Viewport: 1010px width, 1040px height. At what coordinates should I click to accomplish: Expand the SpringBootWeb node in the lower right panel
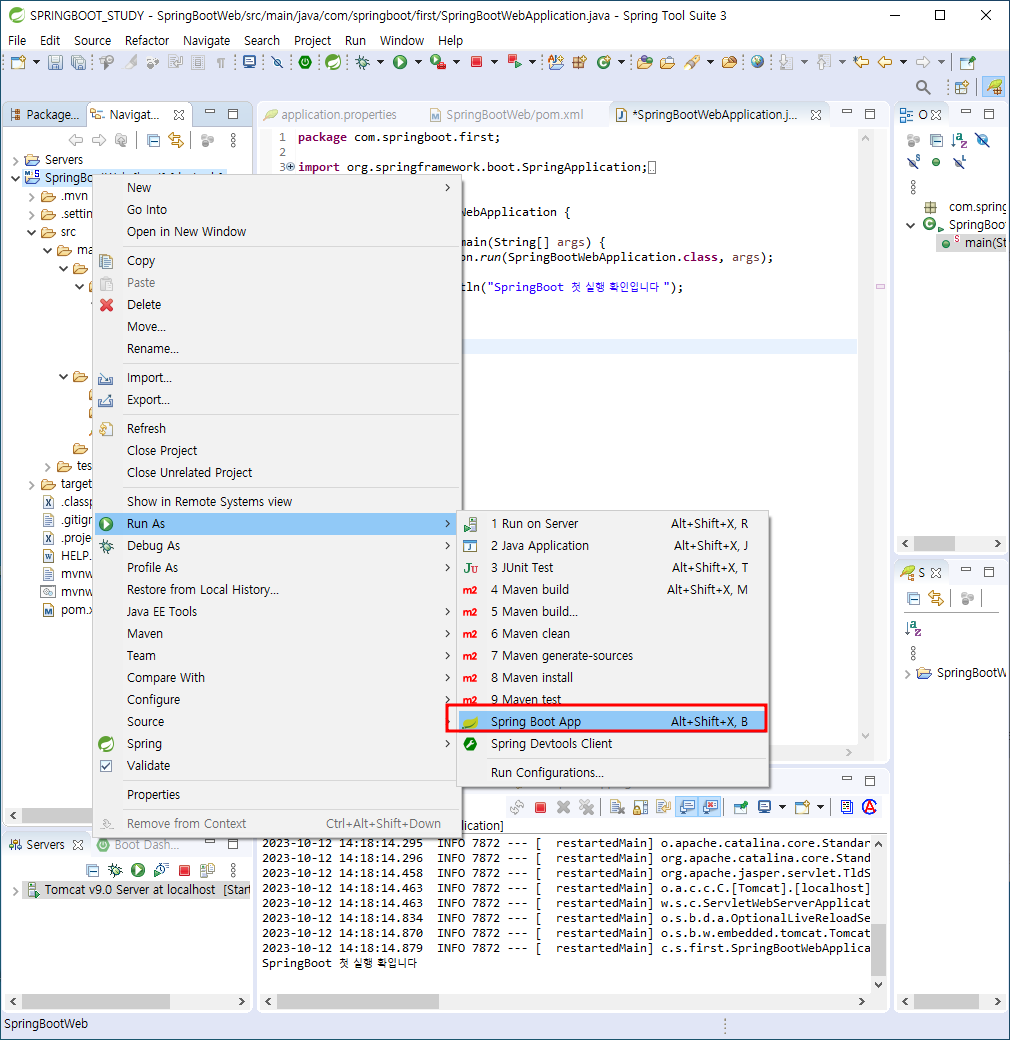click(x=907, y=674)
